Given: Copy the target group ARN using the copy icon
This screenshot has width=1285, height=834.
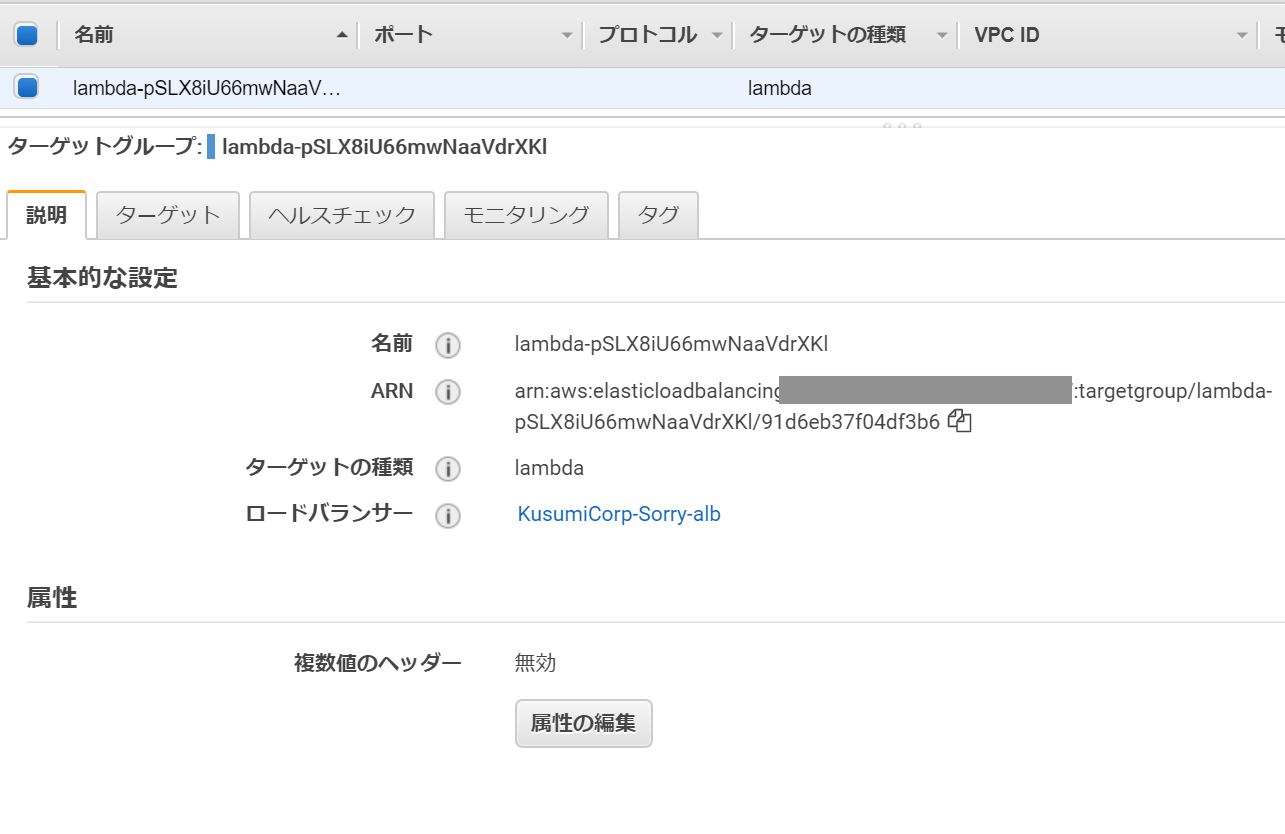Looking at the screenshot, I should click(959, 421).
